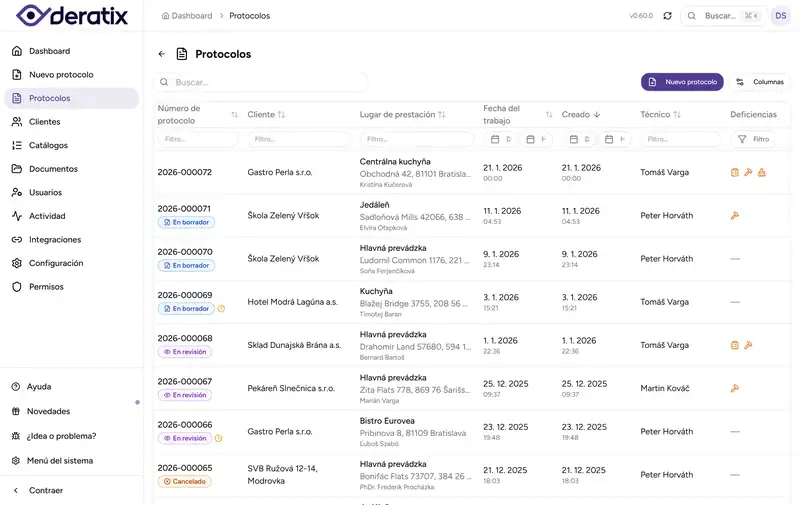Viewport: 800px width, 505px height.
Task: Open the DS user avatar
Action: [780, 16]
